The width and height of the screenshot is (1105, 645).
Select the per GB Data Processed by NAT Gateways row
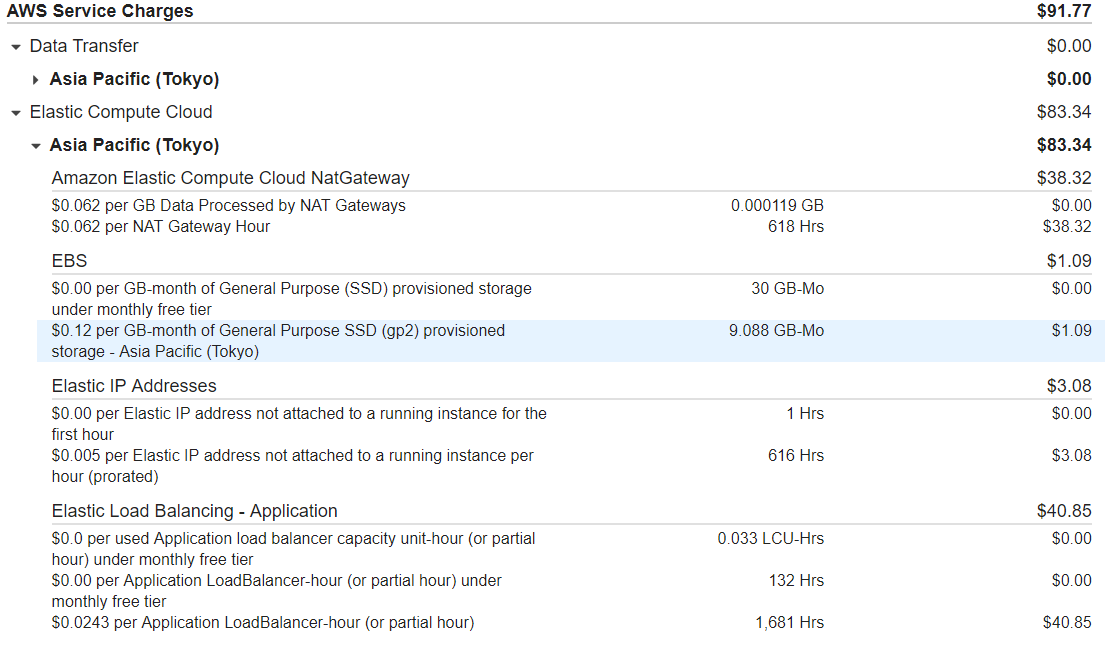[x=572, y=205]
